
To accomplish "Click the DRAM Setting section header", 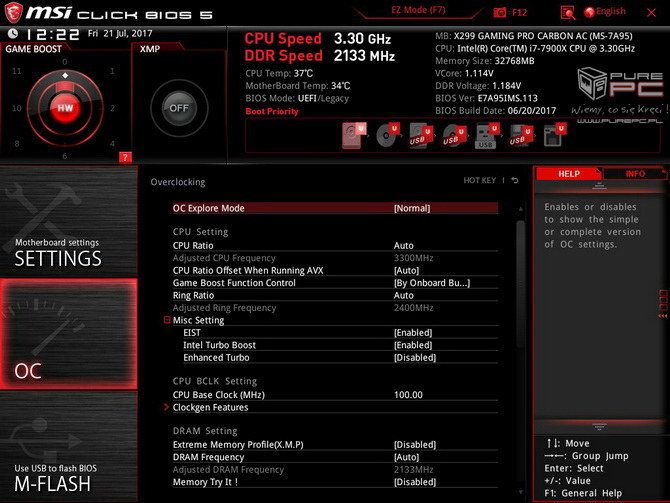I will tap(205, 431).
